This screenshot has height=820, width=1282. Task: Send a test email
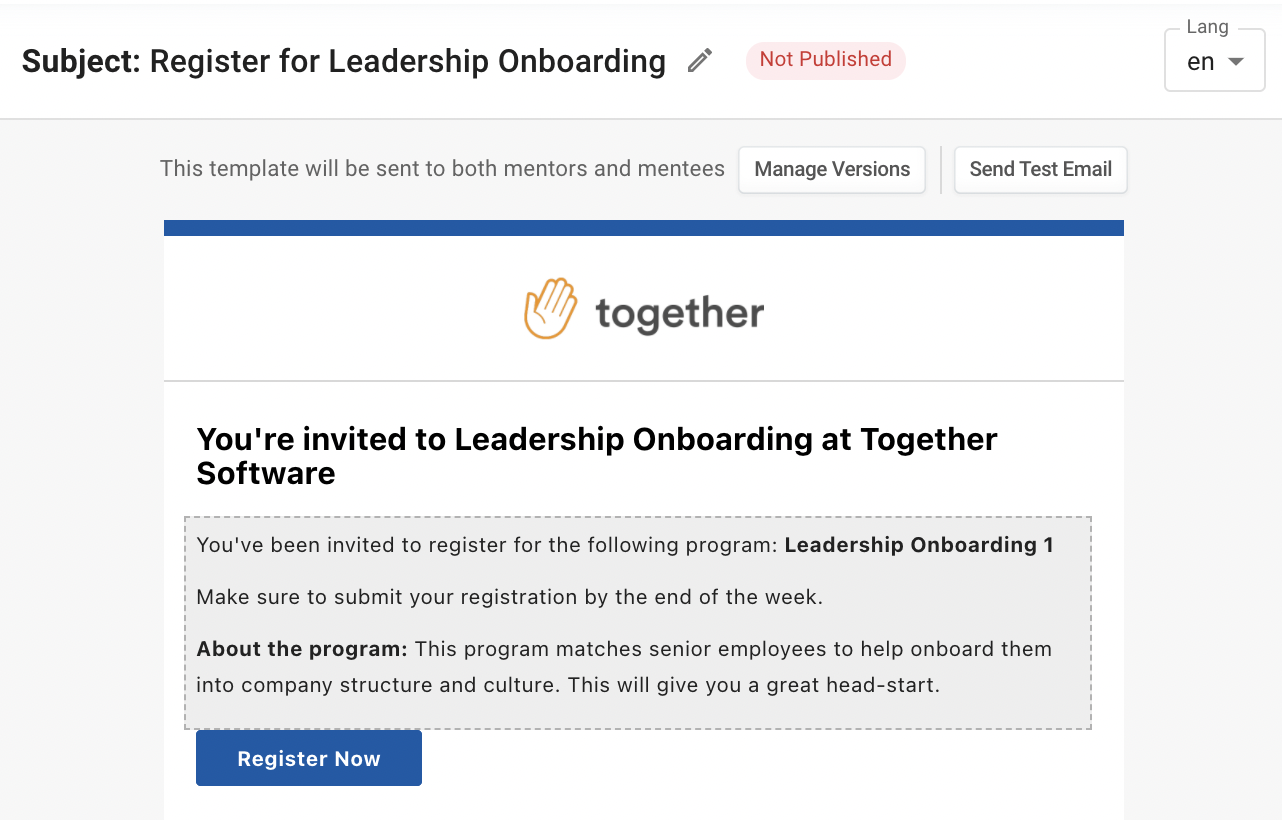(x=1041, y=169)
